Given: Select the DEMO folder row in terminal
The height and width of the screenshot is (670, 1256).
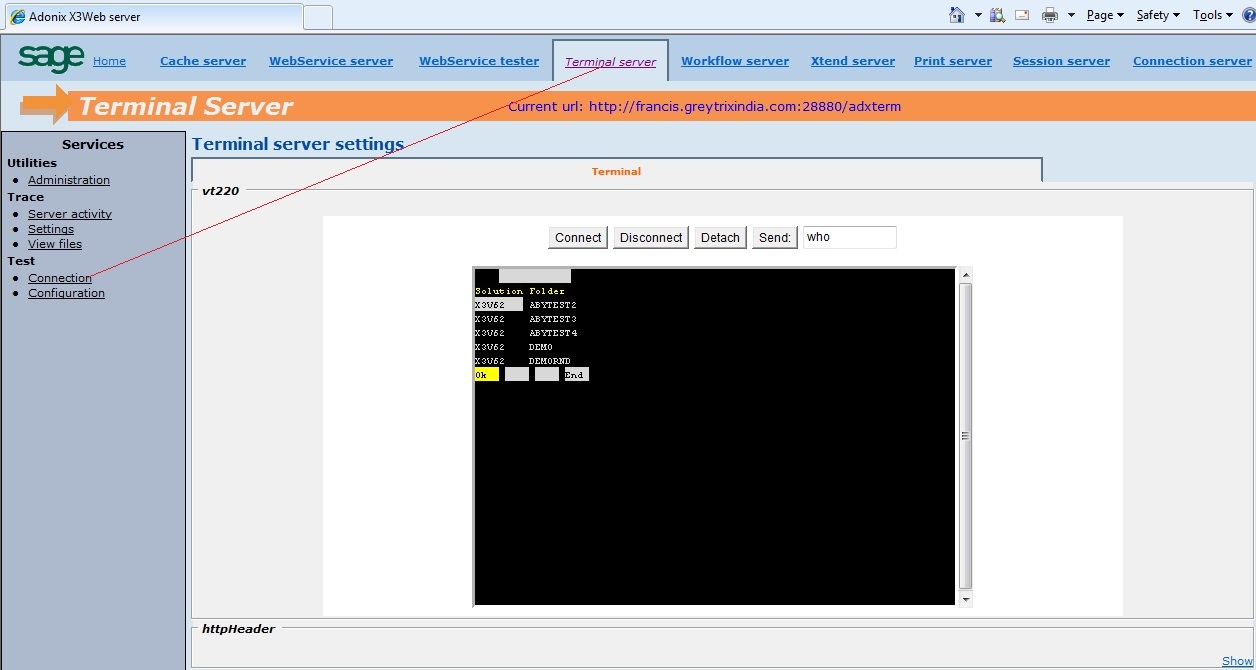Looking at the screenshot, I should click(x=514, y=347).
